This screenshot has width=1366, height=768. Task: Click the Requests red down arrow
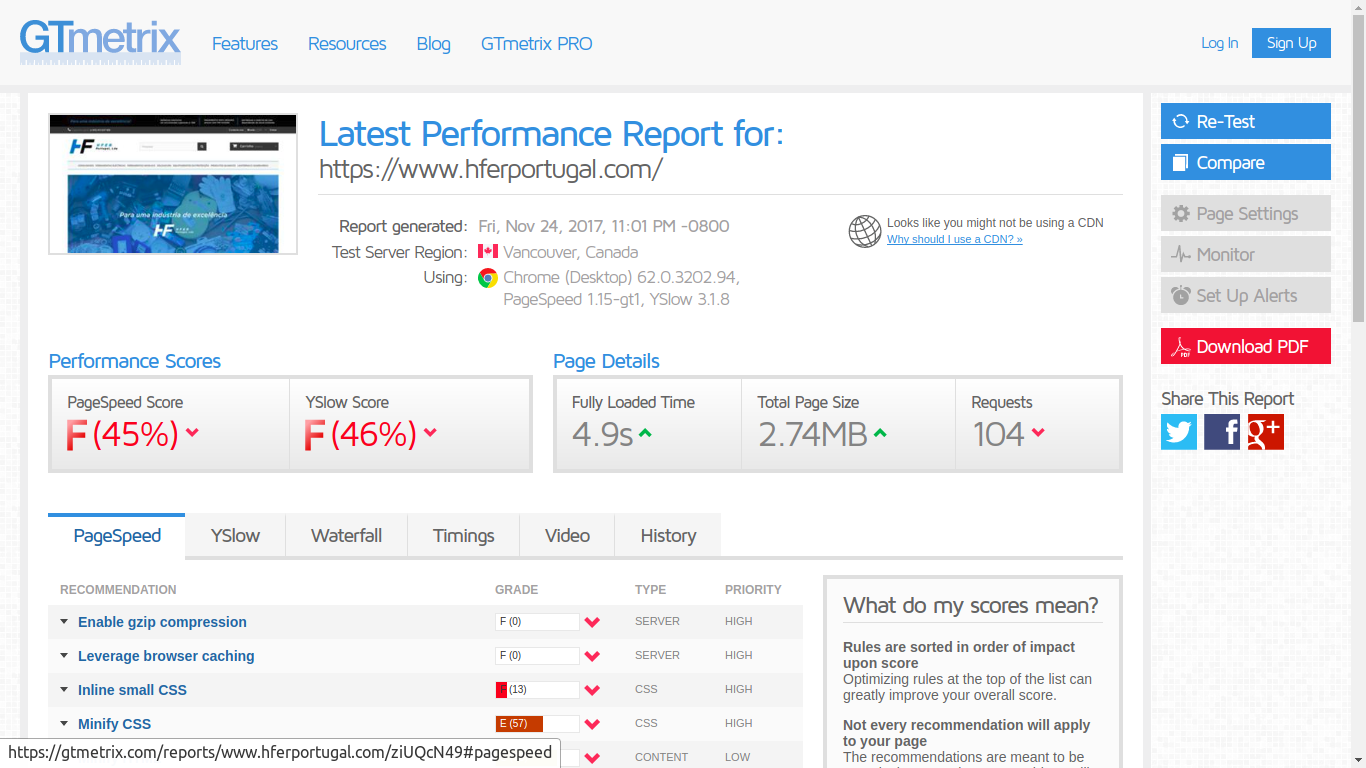tap(1038, 433)
